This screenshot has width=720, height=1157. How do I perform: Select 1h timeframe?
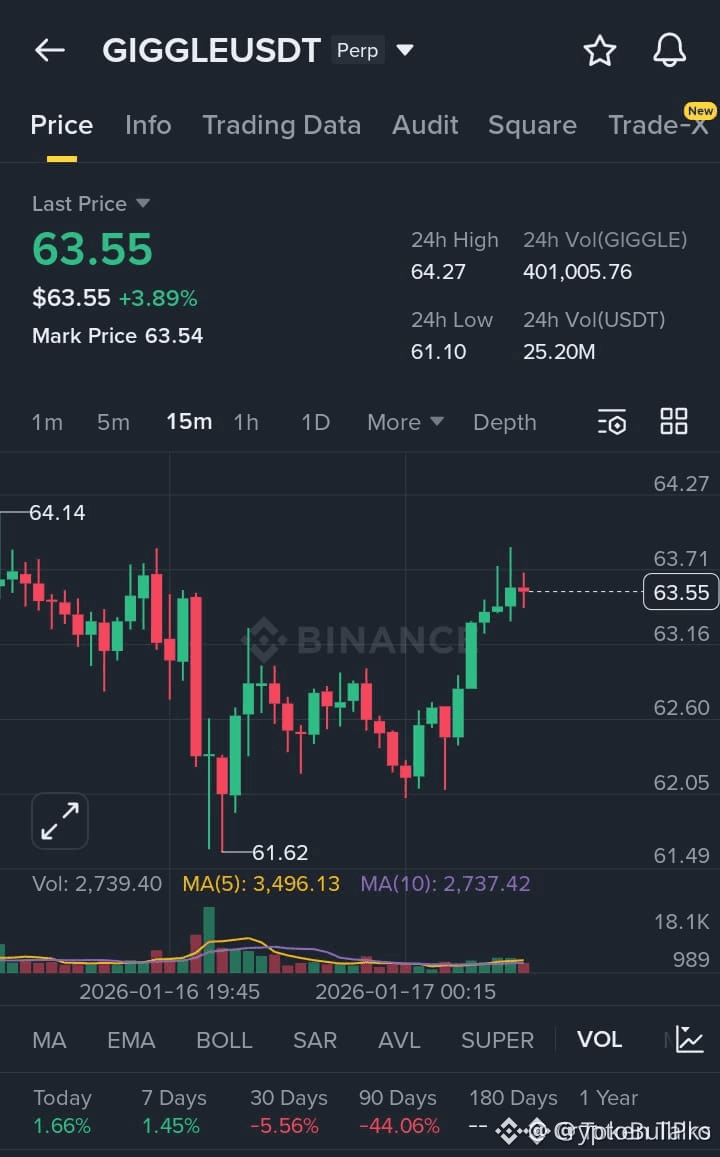pos(246,422)
